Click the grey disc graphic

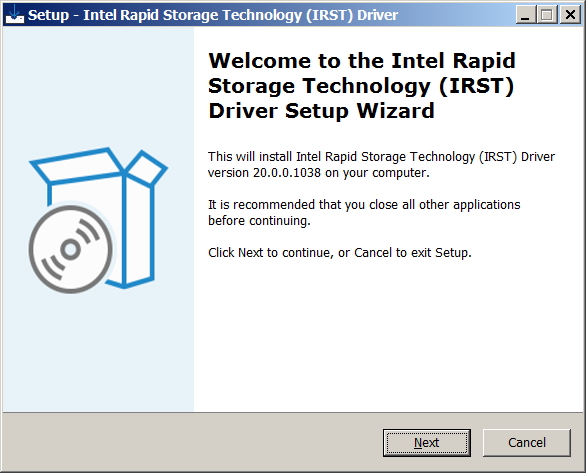point(71,249)
